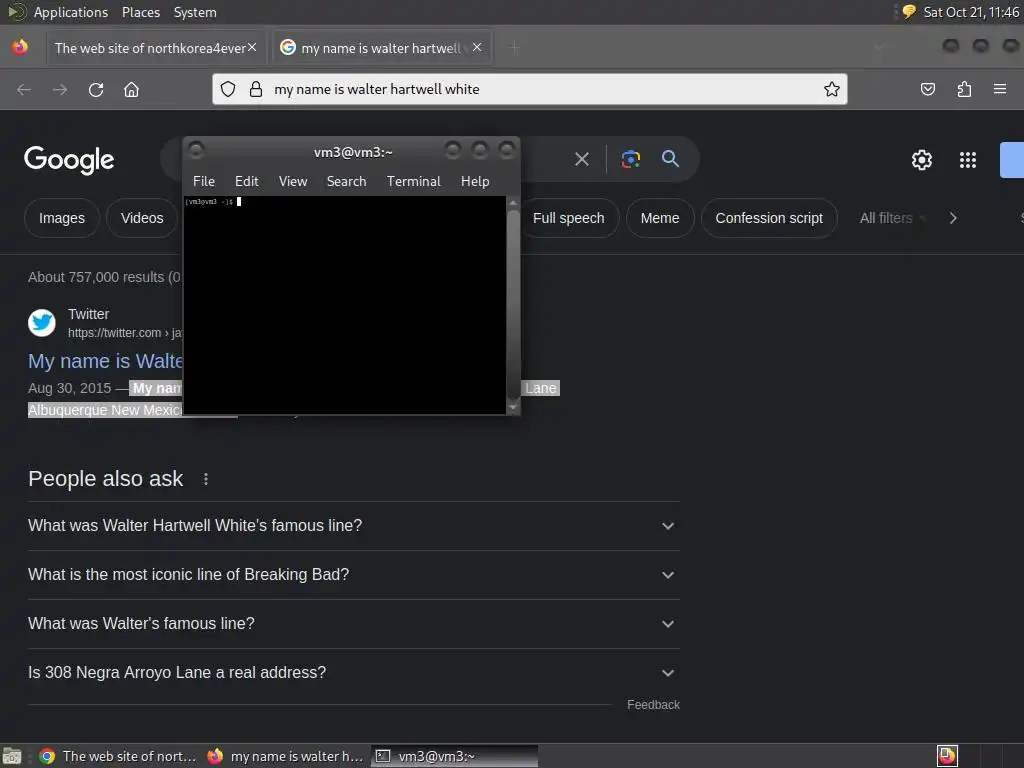Image resolution: width=1024 pixels, height=768 pixels.
Task: Reload the current page
Action: tap(96, 89)
